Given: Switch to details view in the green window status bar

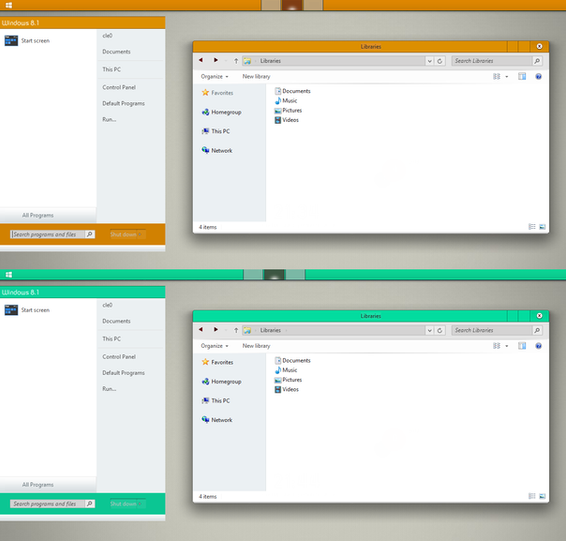Looking at the screenshot, I should tap(532, 496).
